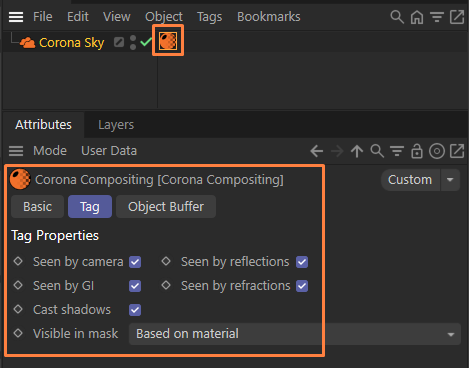Image resolution: width=469 pixels, height=368 pixels.
Task: Toggle Seen by refractions checkbox
Action: tap(302, 286)
